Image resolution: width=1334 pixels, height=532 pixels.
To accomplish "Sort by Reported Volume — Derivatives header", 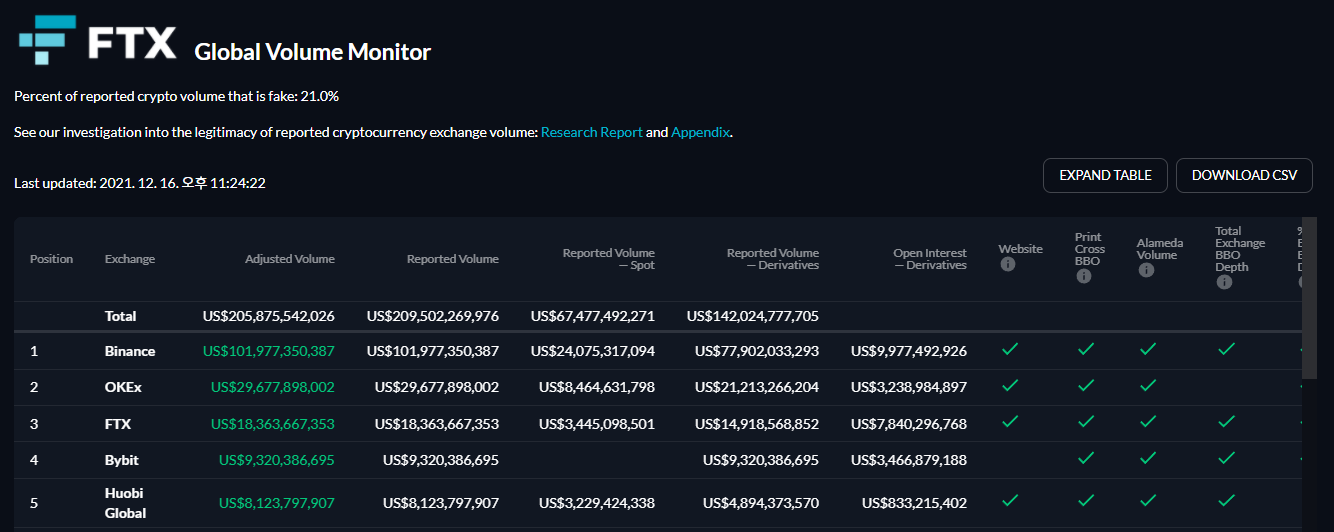I will pyautogui.click(x=773, y=259).
